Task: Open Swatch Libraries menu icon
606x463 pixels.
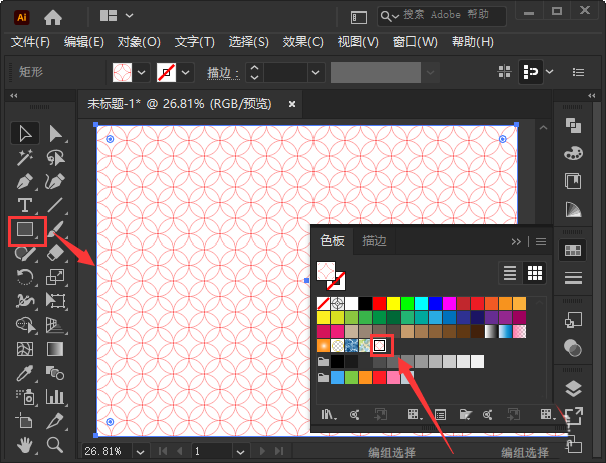Action: (x=327, y=413)
